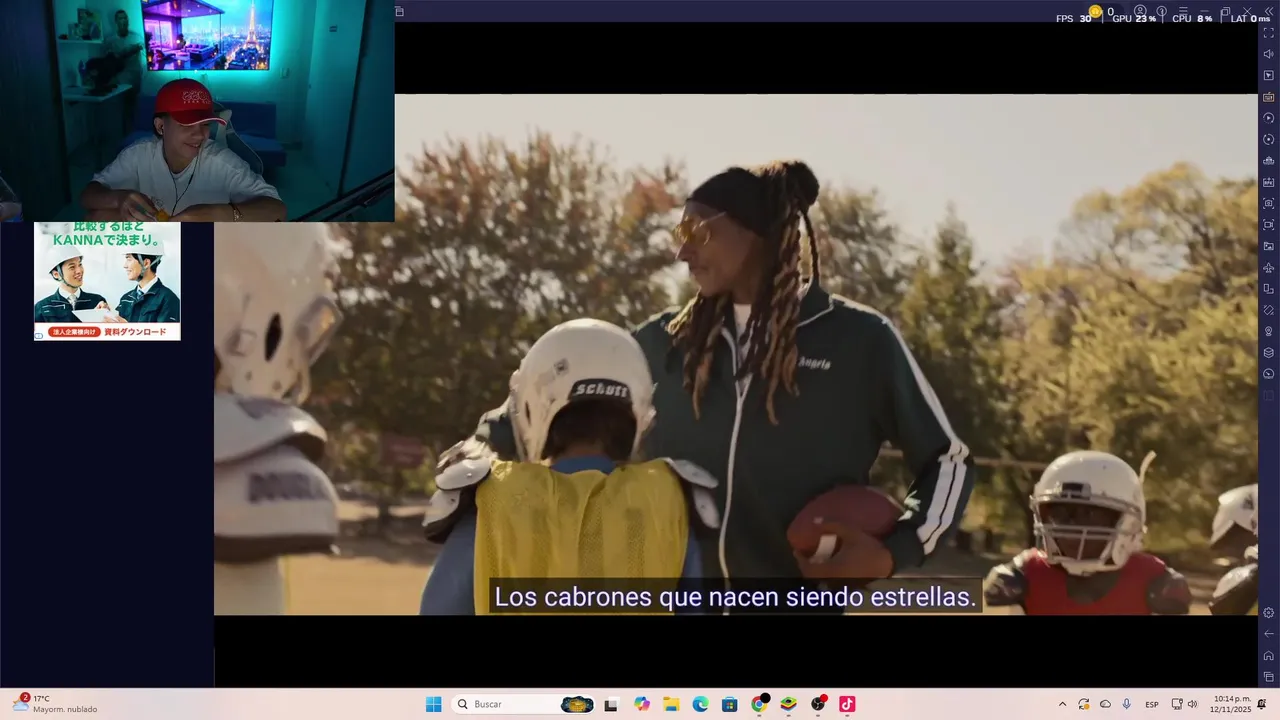Start screen recording from the sidebar
Screen dimensions: 1280x720
(x=1269, y=225)
